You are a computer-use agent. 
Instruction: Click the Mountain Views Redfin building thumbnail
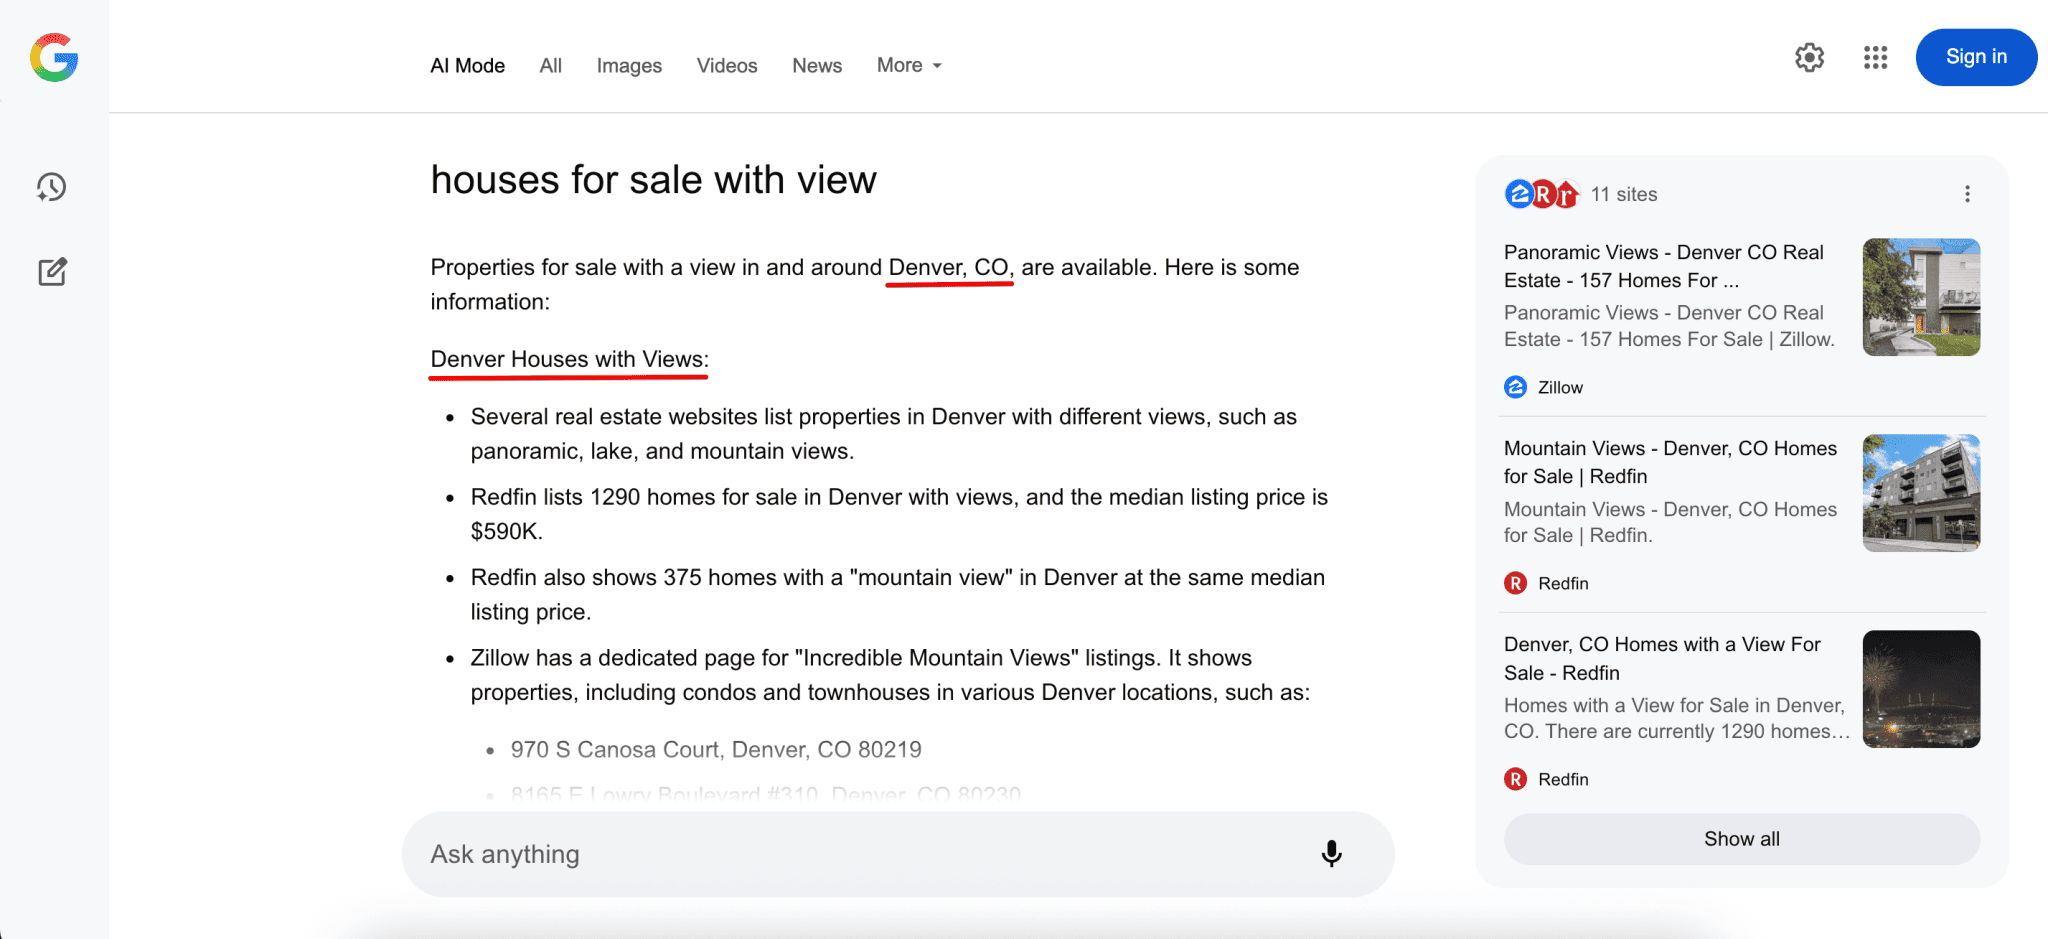tap(1921, 493)
